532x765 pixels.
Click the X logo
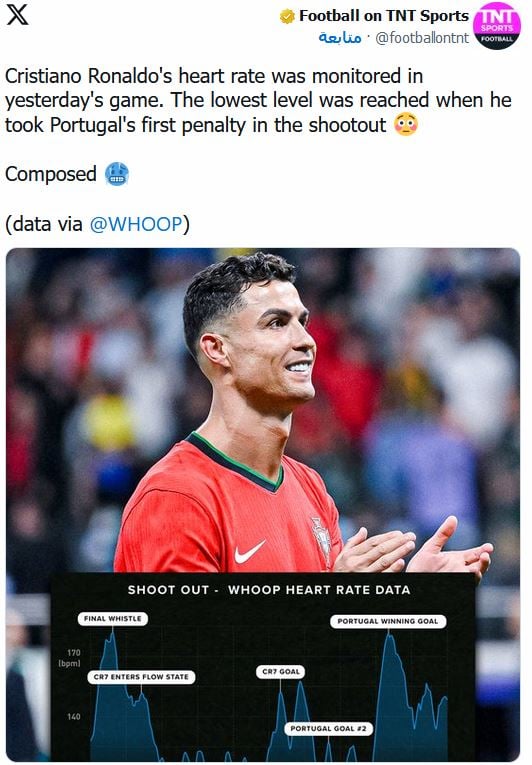18,15
